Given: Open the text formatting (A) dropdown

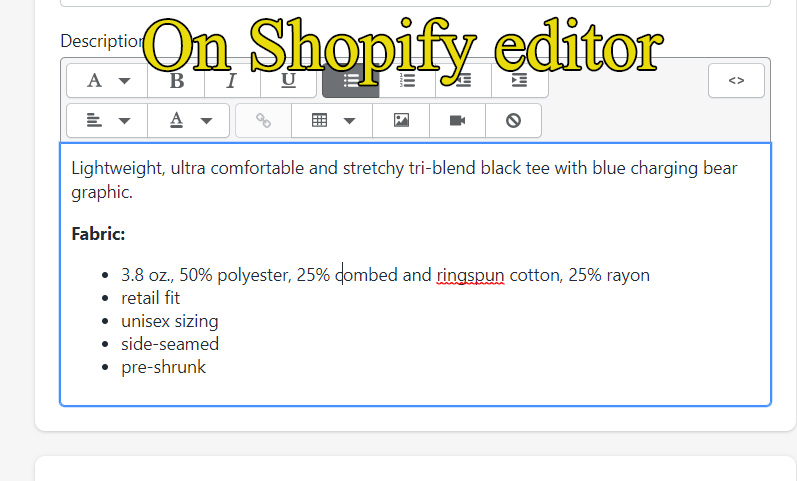Looking at the screenshot, I should coord(107,80).
